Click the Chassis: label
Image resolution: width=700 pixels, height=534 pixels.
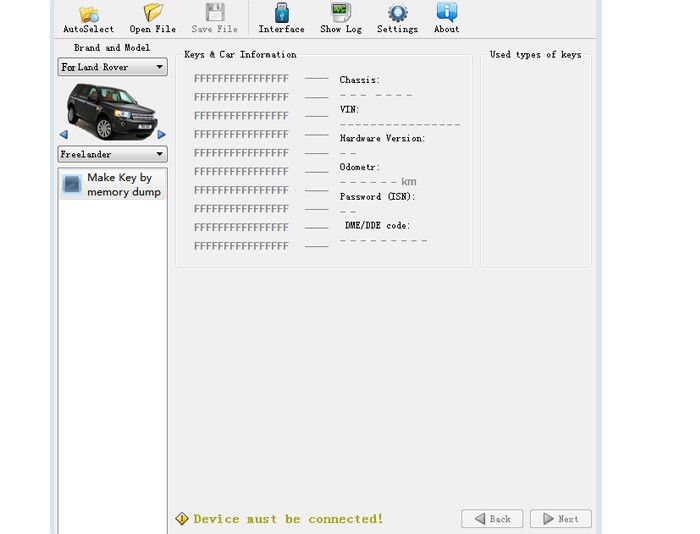pos(359,80)
